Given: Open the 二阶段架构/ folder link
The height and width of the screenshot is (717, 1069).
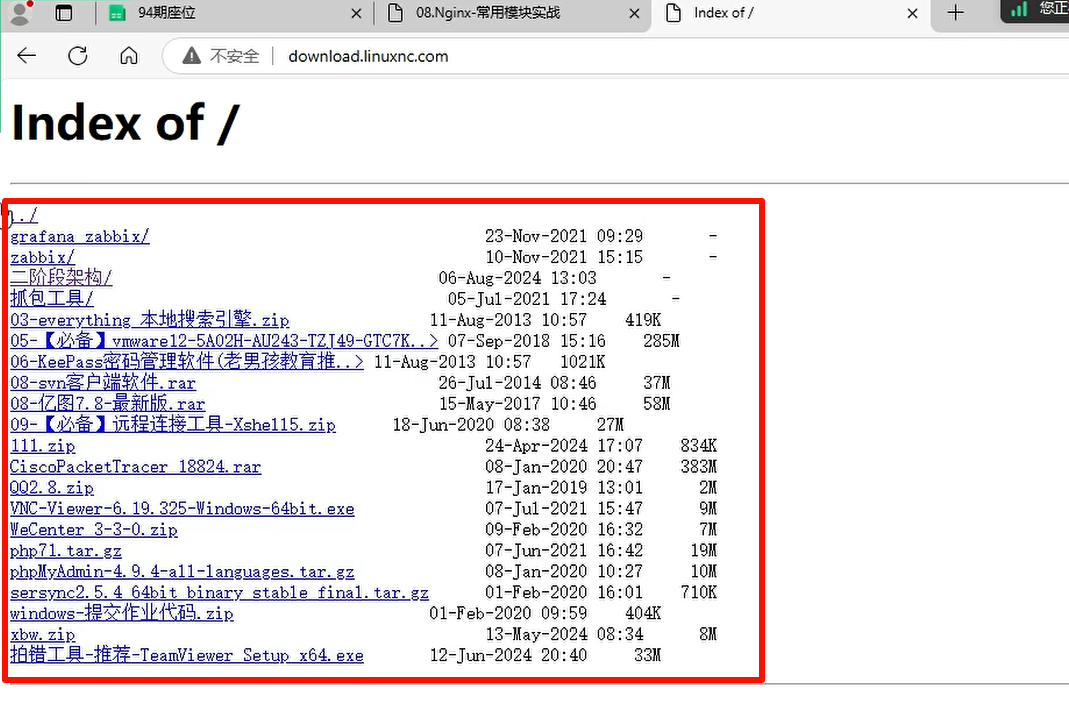Looking at the screenshot, I should point(61,278).
